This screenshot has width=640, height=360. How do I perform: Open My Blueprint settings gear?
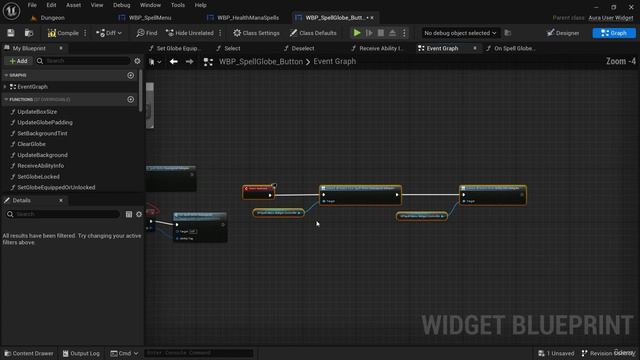pyautogui.click(x=138, y=61)
